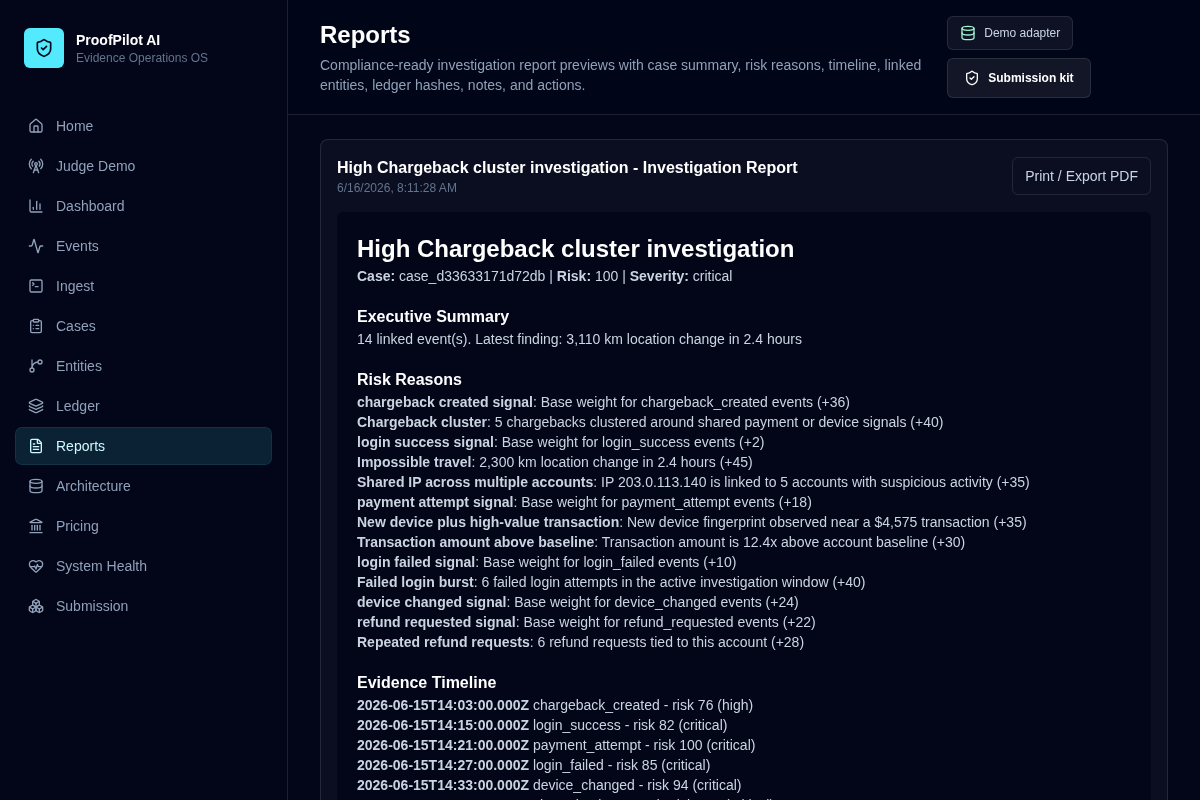Click the '14 linked event(s)' summary line
1200x800 pixels.
pos(579,339)
